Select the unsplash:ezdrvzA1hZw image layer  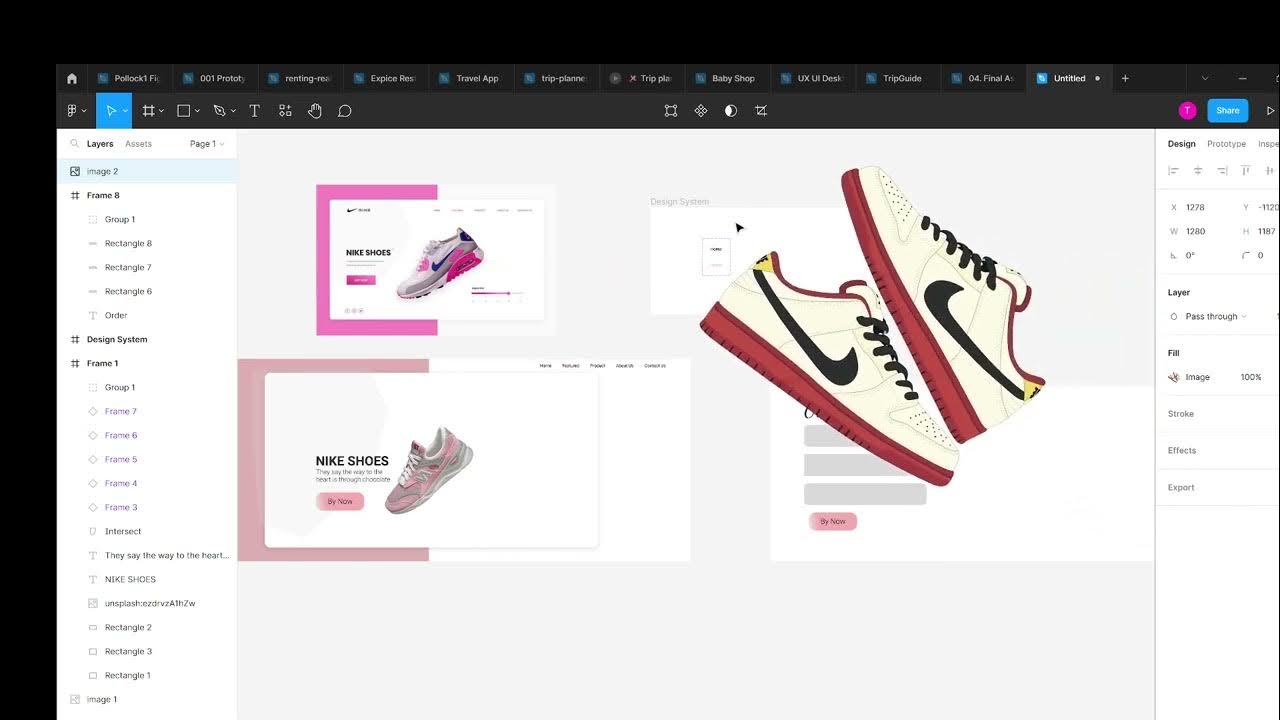tap(147, 604)
